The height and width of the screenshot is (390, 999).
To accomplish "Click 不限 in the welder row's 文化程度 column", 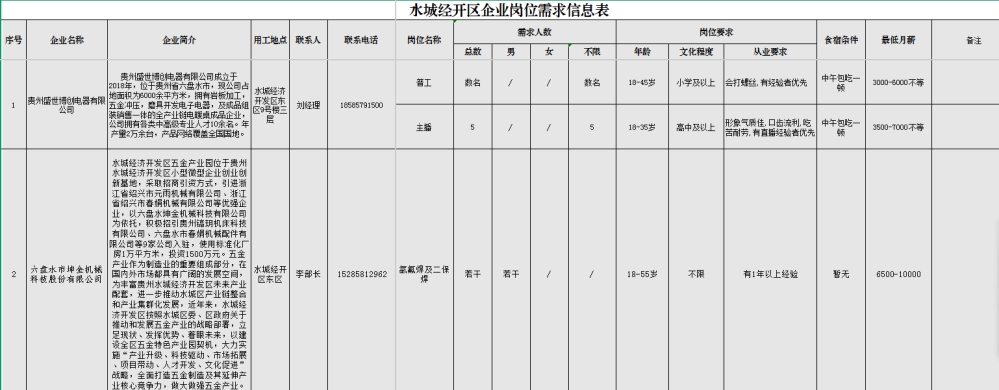I will (x=696, y=274).
